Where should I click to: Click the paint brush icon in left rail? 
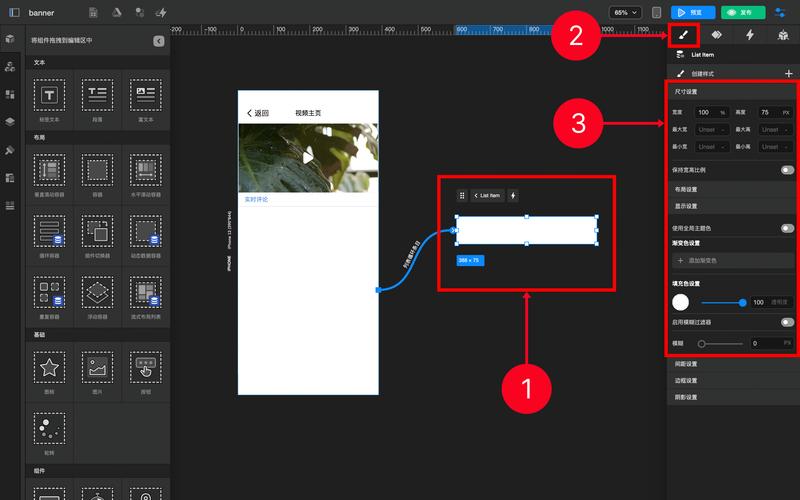click(x=10, y=150)
